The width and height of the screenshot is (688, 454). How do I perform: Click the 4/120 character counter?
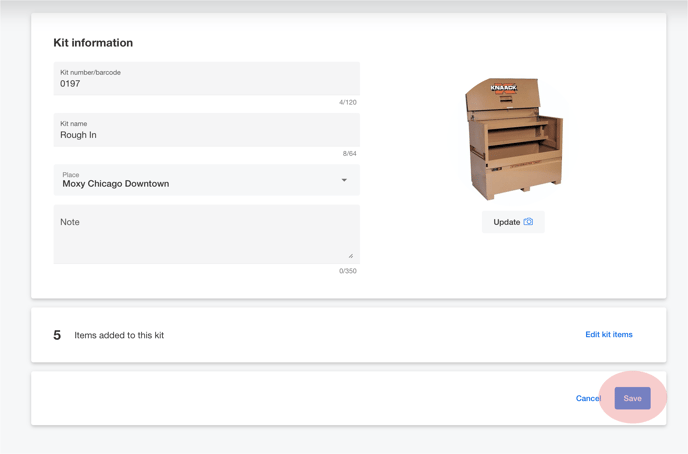pyautogui.click(x=348, y=102)
